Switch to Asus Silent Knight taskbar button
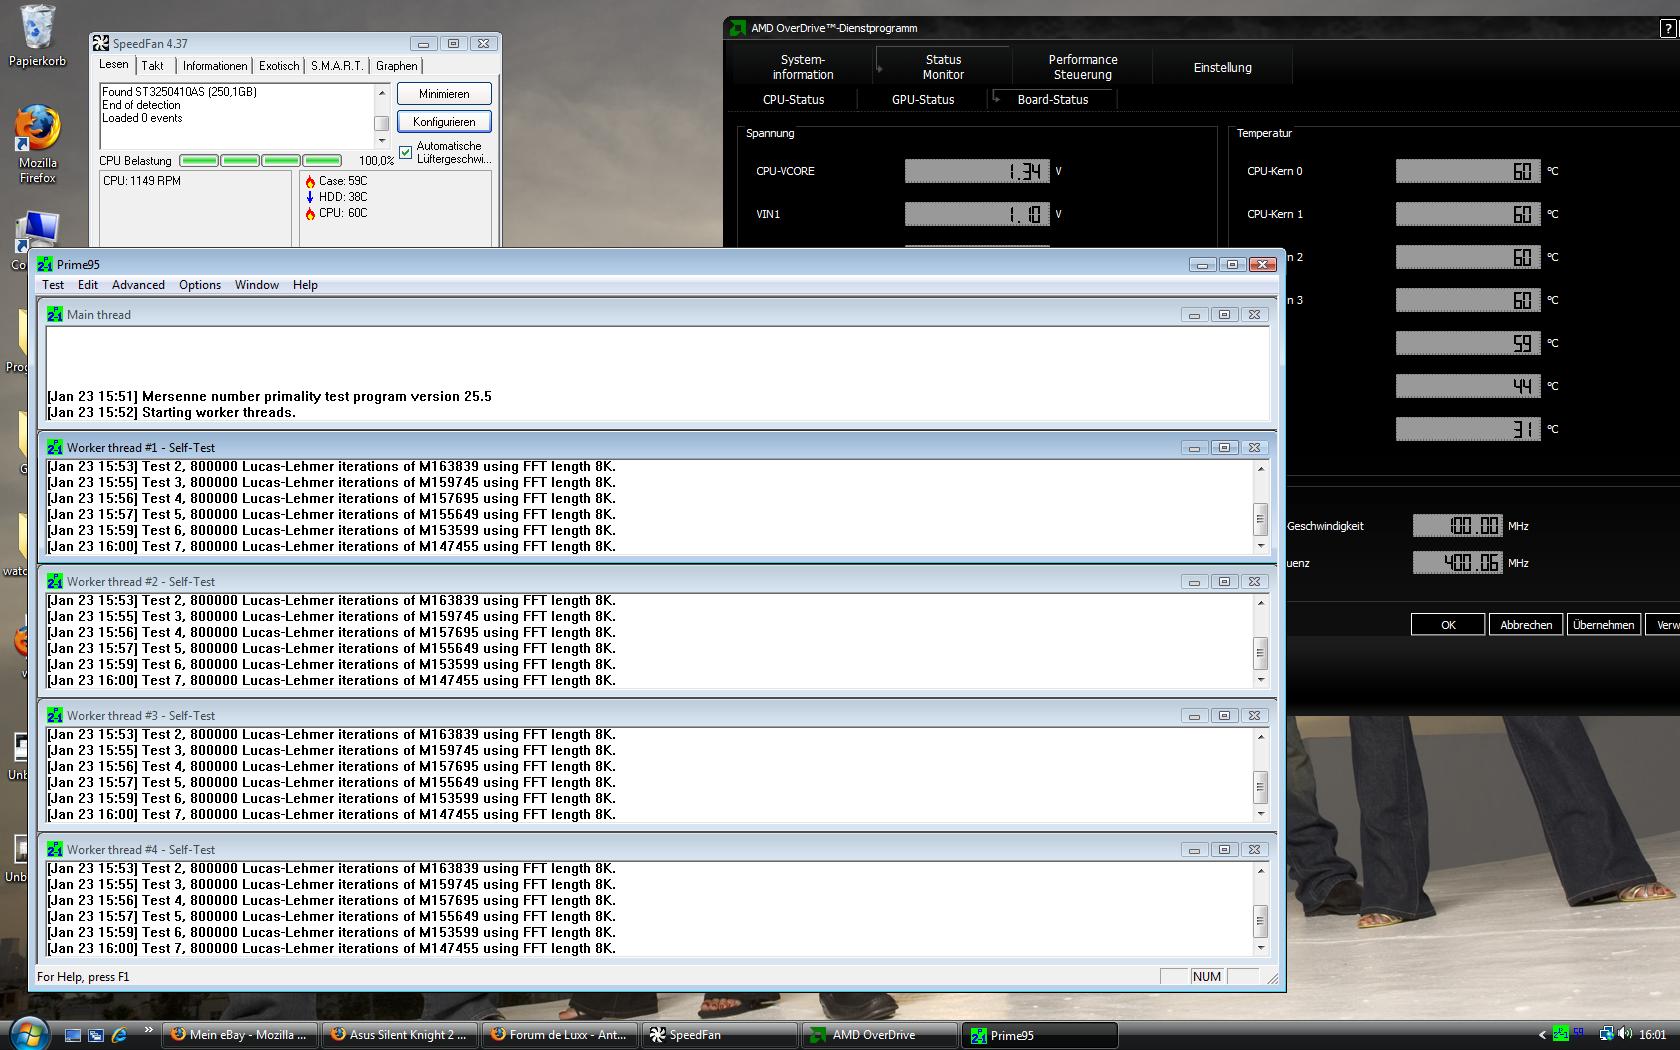 (x=400, y=1035)
